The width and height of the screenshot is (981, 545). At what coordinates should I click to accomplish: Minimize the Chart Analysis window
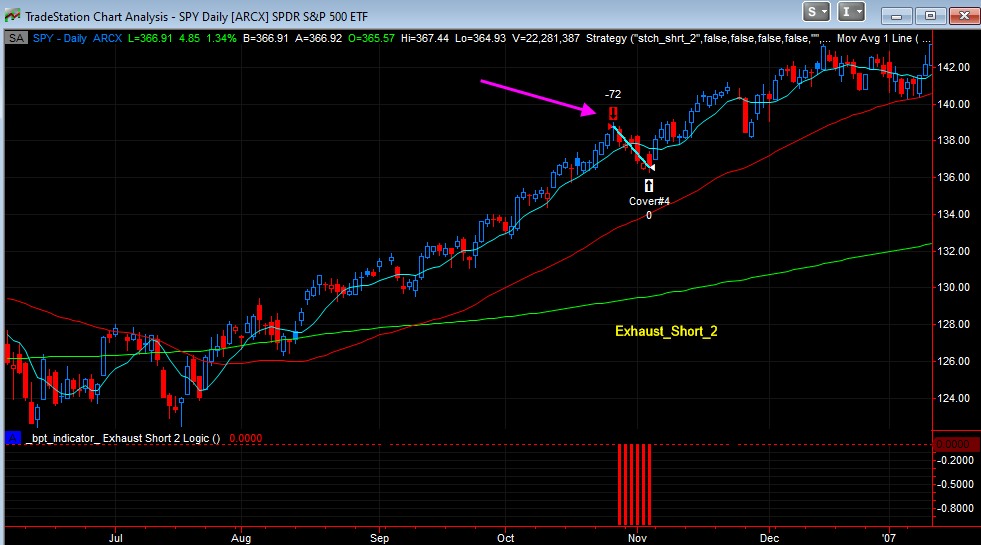point(899,14)
